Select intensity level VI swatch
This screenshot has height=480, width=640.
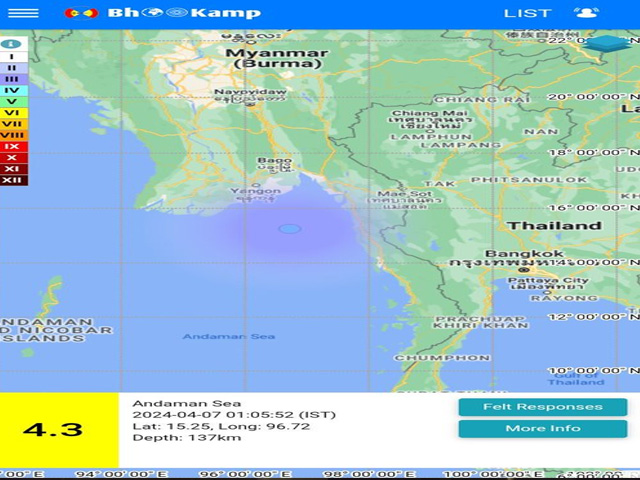pyautogui.click(x=12, y=113)
